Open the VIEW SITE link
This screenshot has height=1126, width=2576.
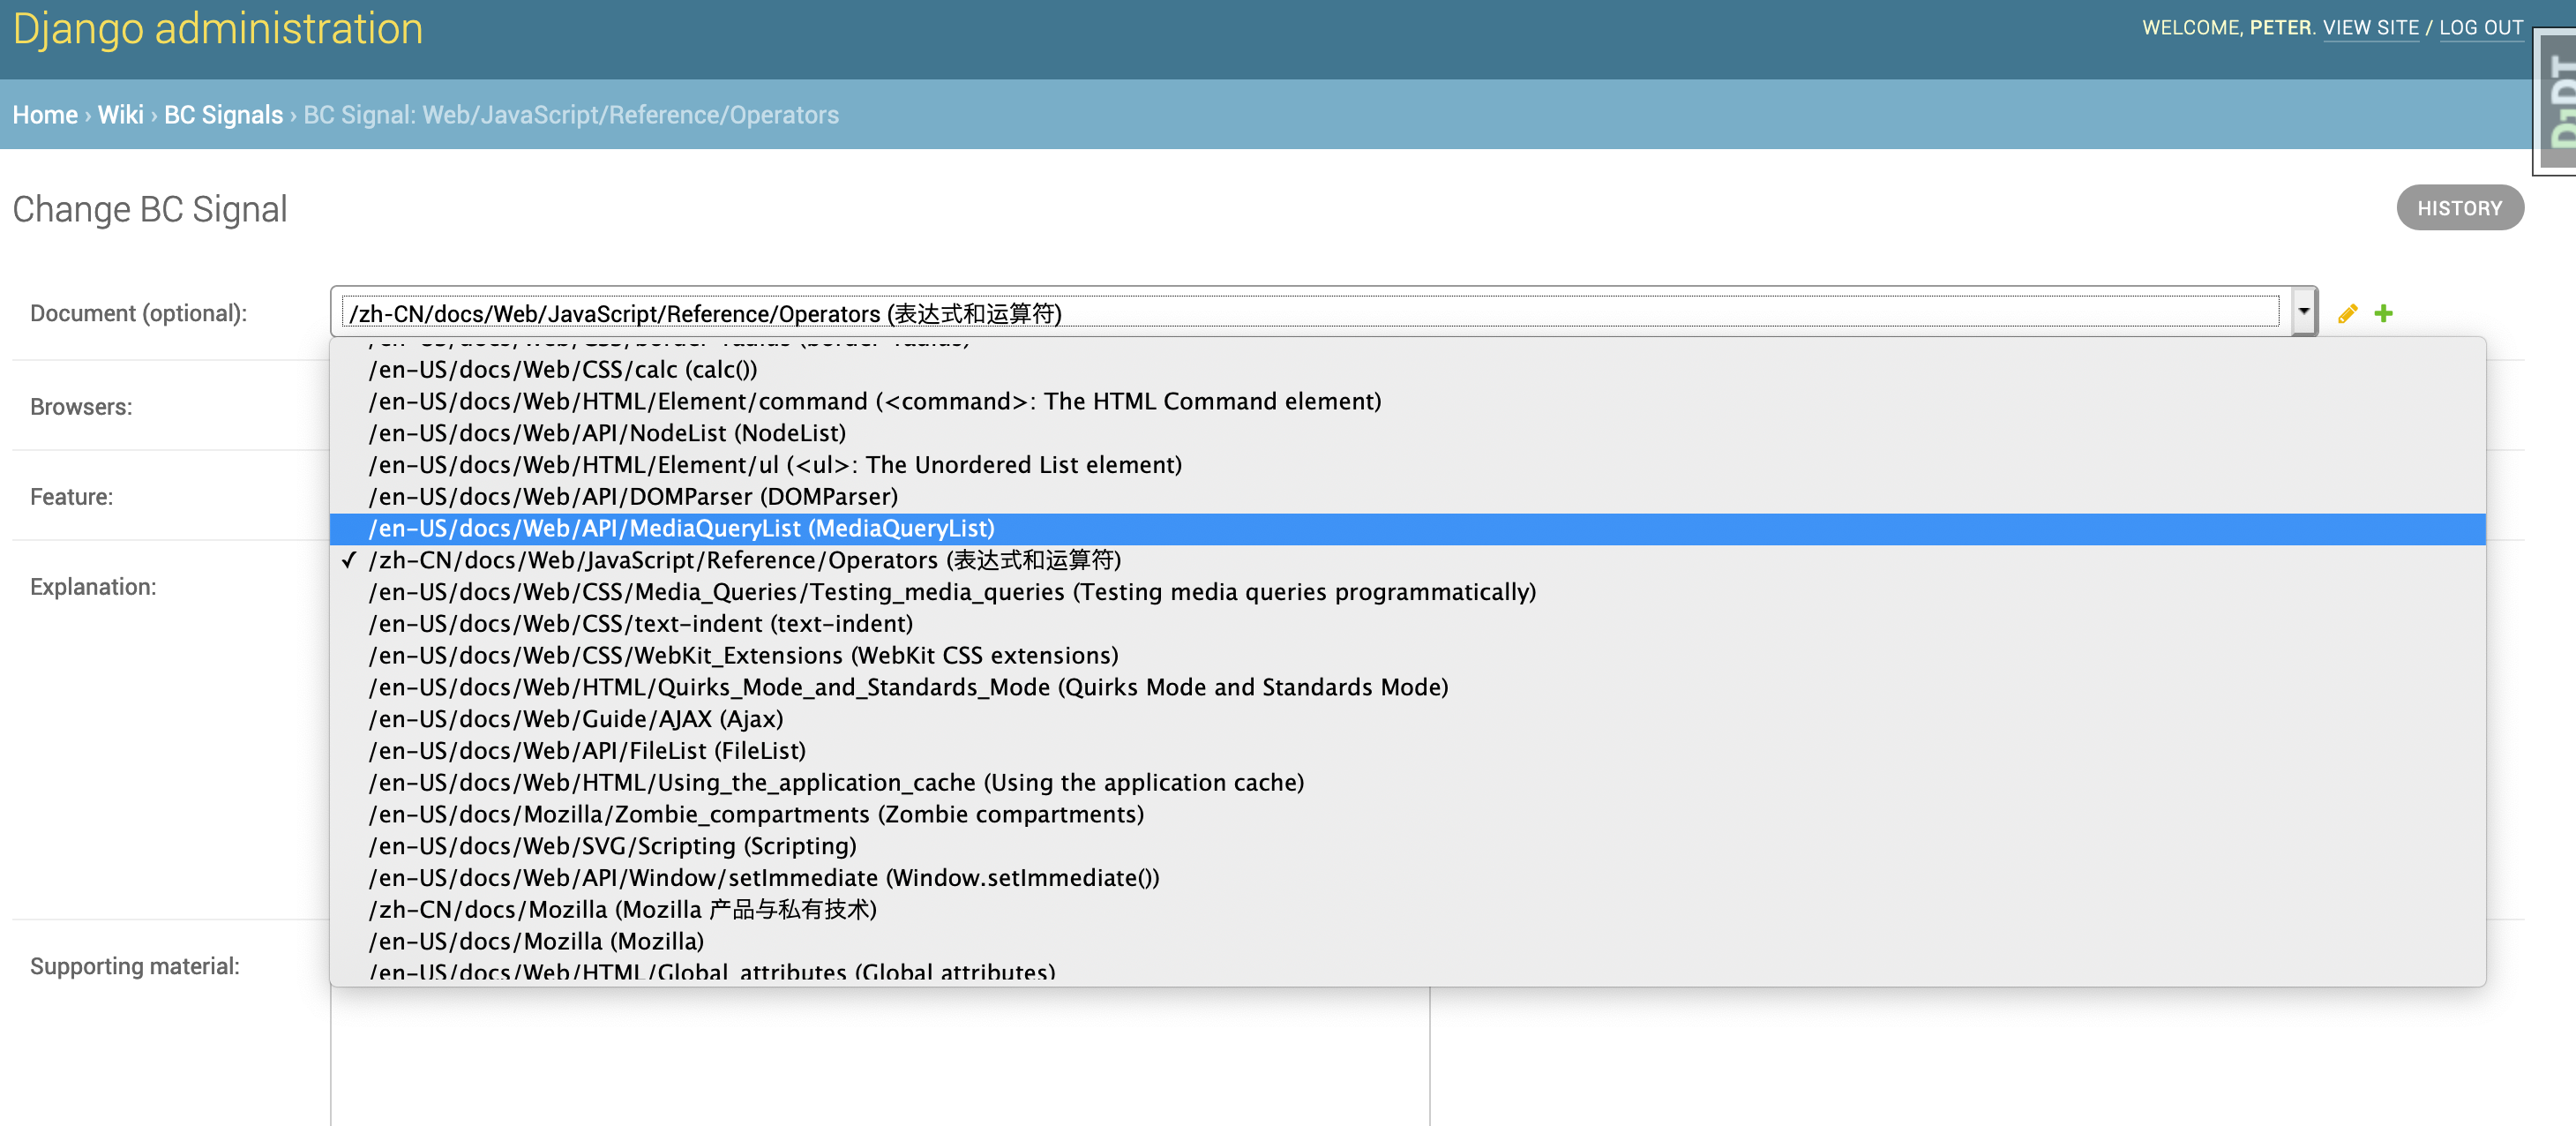click(2370, 28)
